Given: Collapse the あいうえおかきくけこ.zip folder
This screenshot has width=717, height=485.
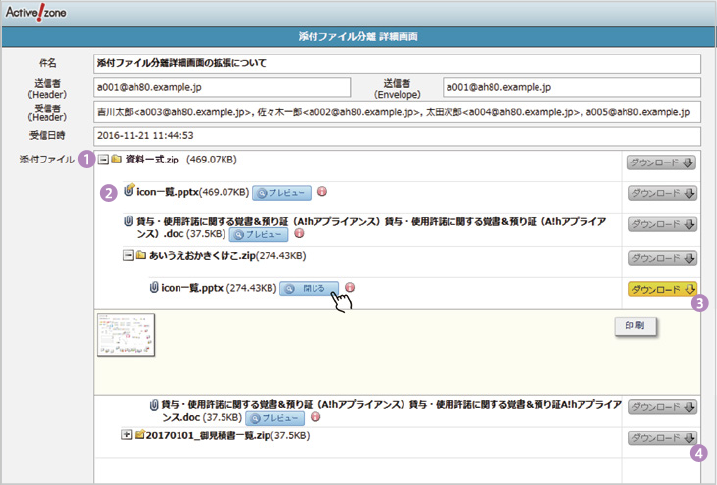Looking at the screenshot, I should pos(126,257).
